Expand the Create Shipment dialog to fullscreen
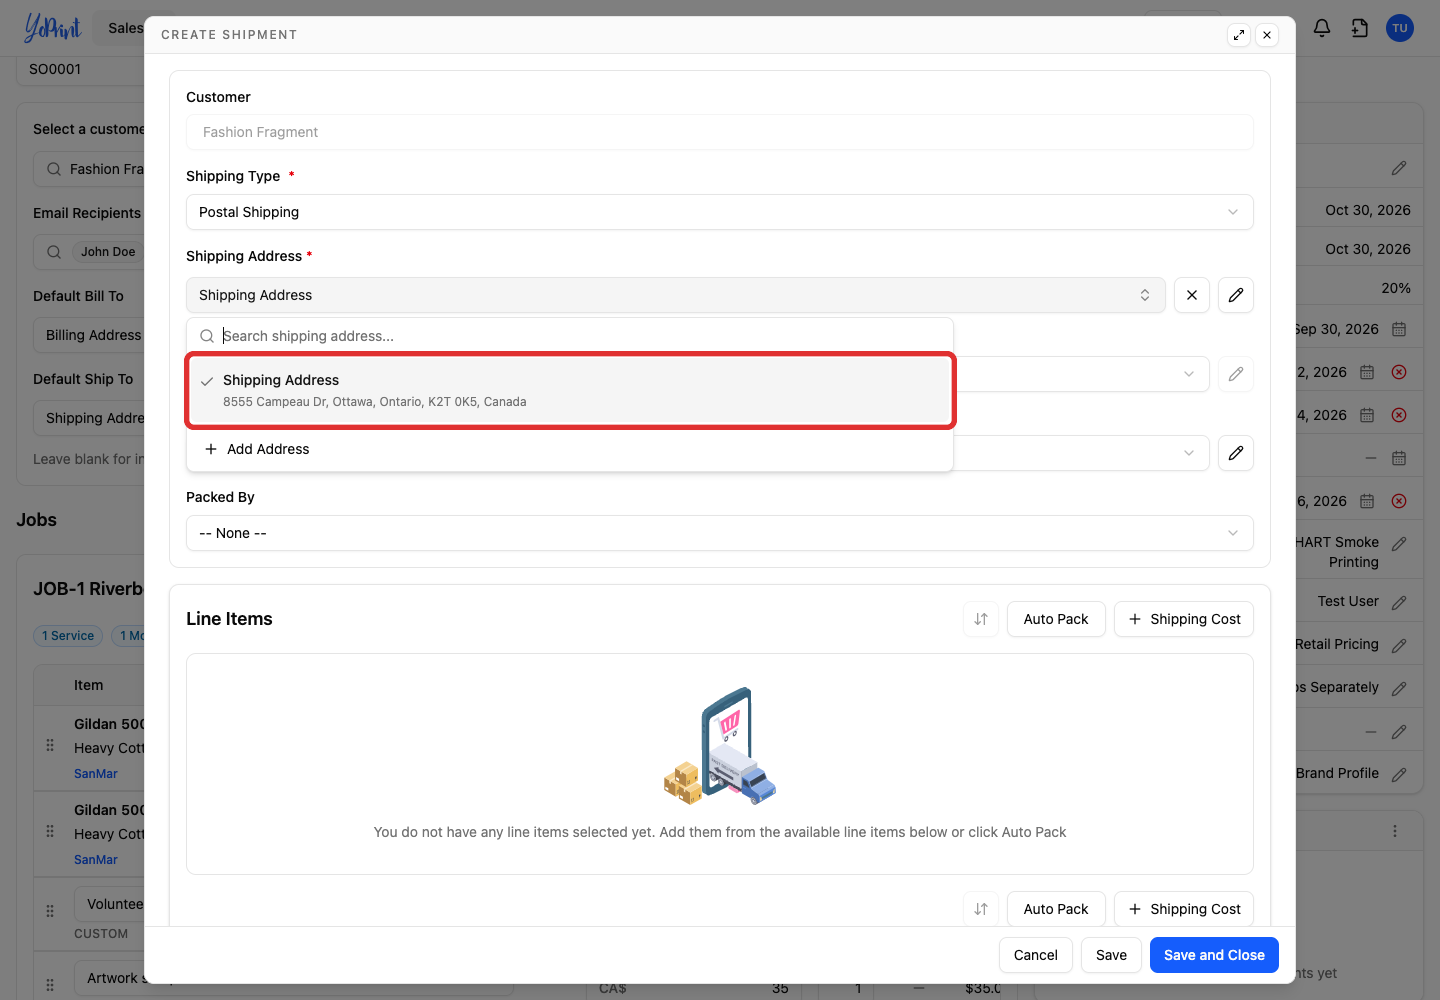Image resolution: width=1440 pixels, height=1000 pixels. click(1239, 35)
